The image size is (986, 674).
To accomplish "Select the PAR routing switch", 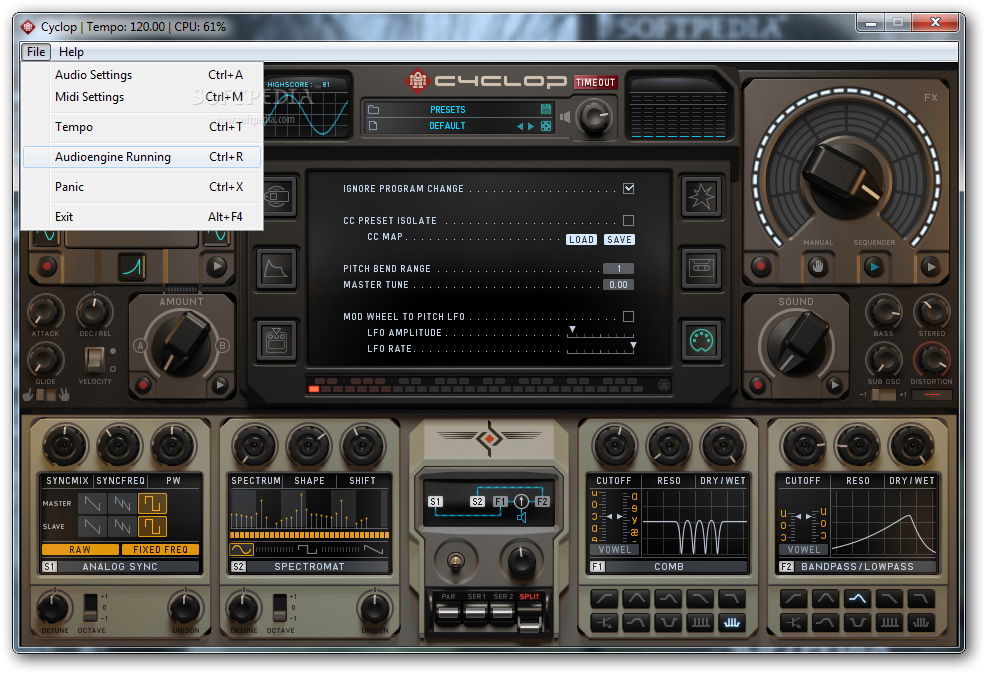I will click(x=448, y=610).
